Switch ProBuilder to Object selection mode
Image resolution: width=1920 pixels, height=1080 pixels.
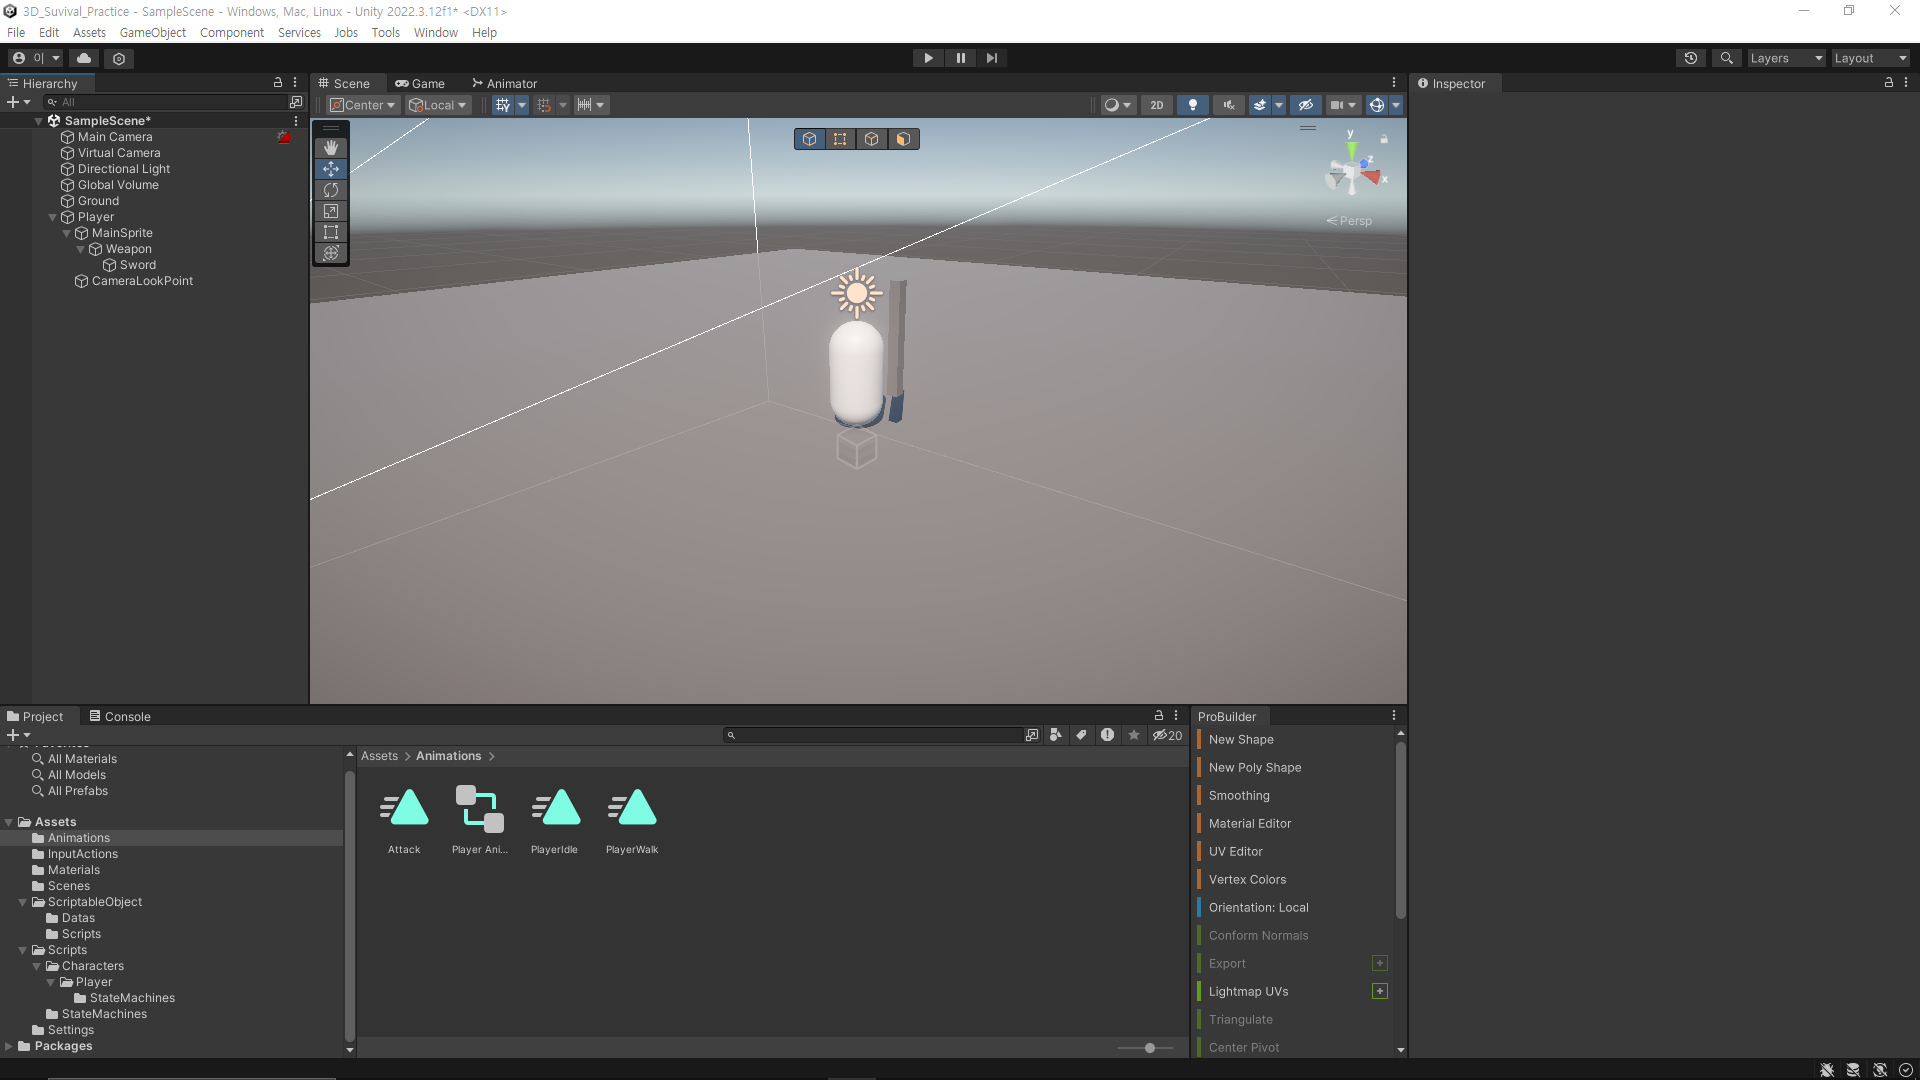(810, 139)
